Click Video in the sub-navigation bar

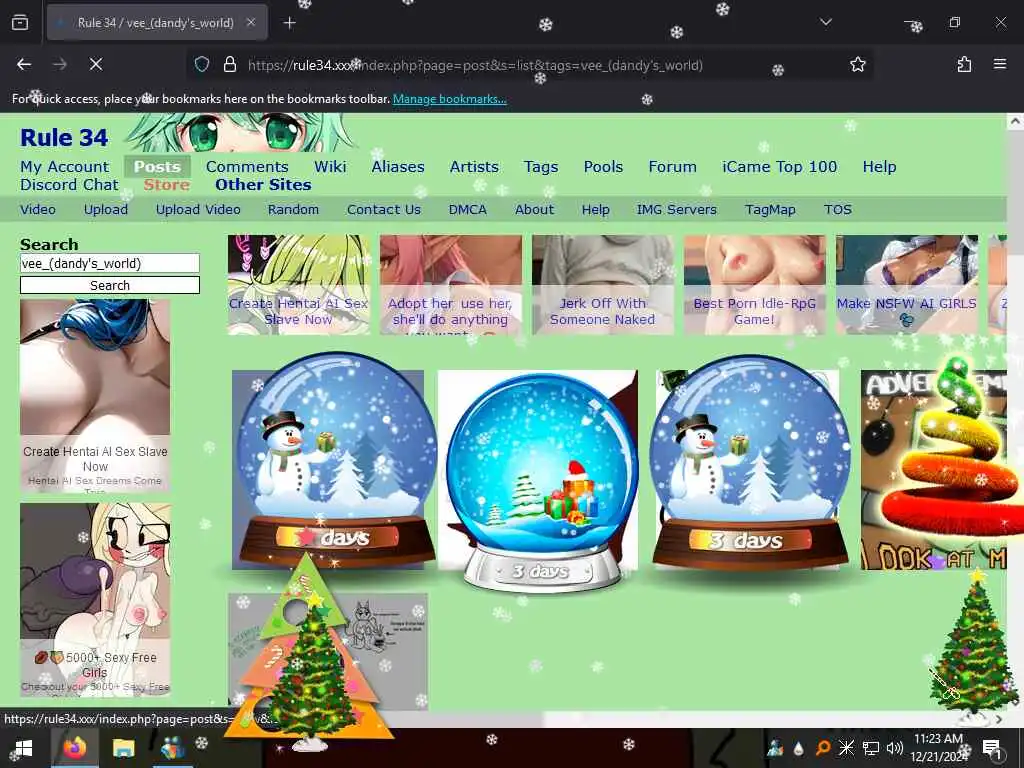pyautogui.click(x=38, y=210)
